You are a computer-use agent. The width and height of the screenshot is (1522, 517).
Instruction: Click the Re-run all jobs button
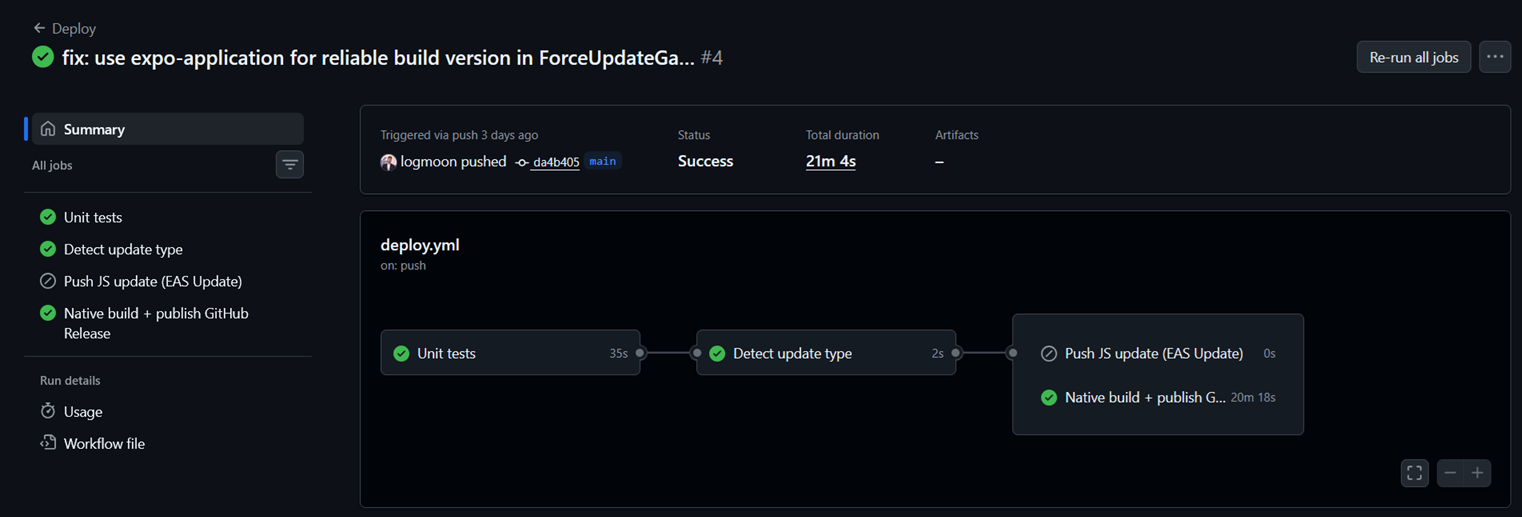click(1414, 57)
